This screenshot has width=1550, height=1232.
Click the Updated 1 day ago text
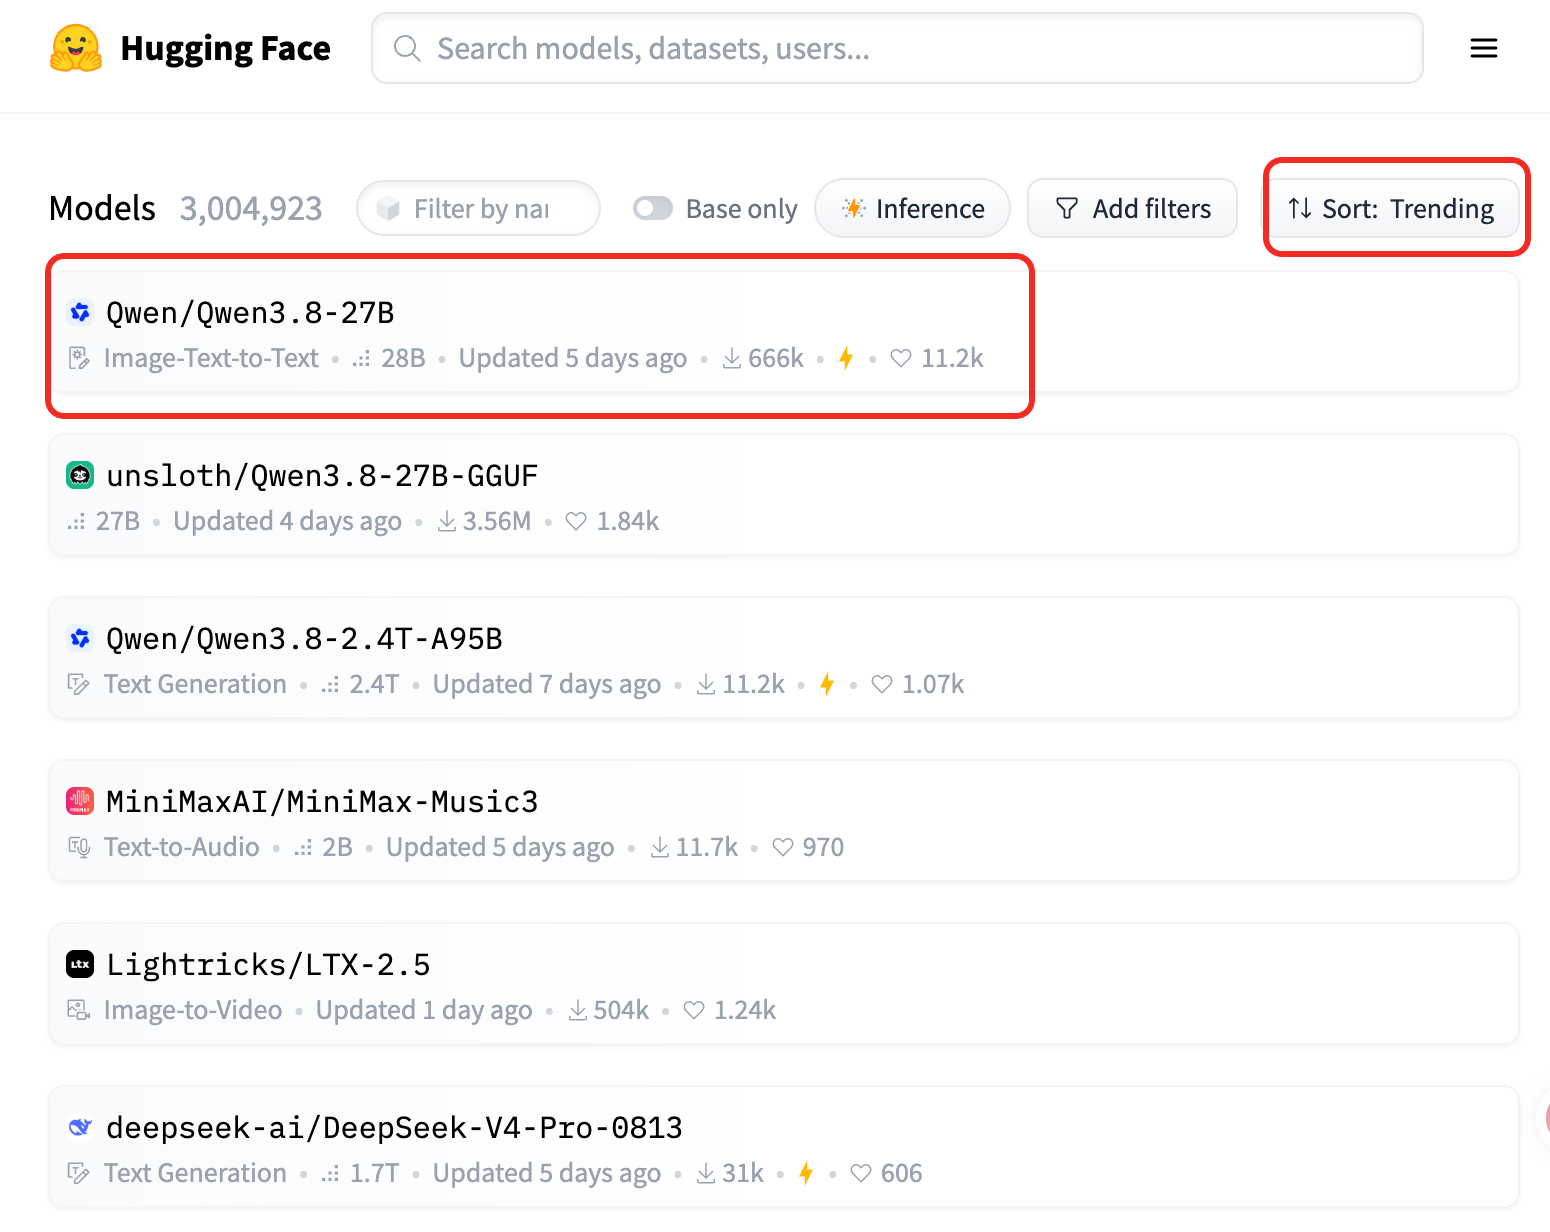[424, 1010]
